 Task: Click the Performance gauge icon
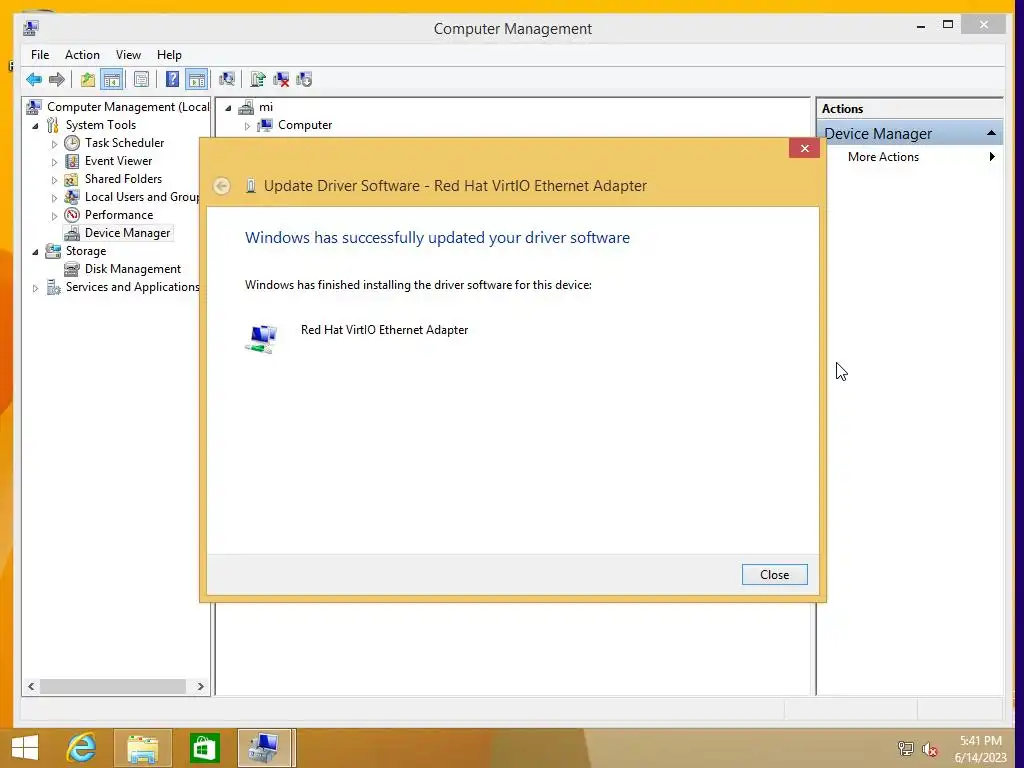click(x=72, y=215)
